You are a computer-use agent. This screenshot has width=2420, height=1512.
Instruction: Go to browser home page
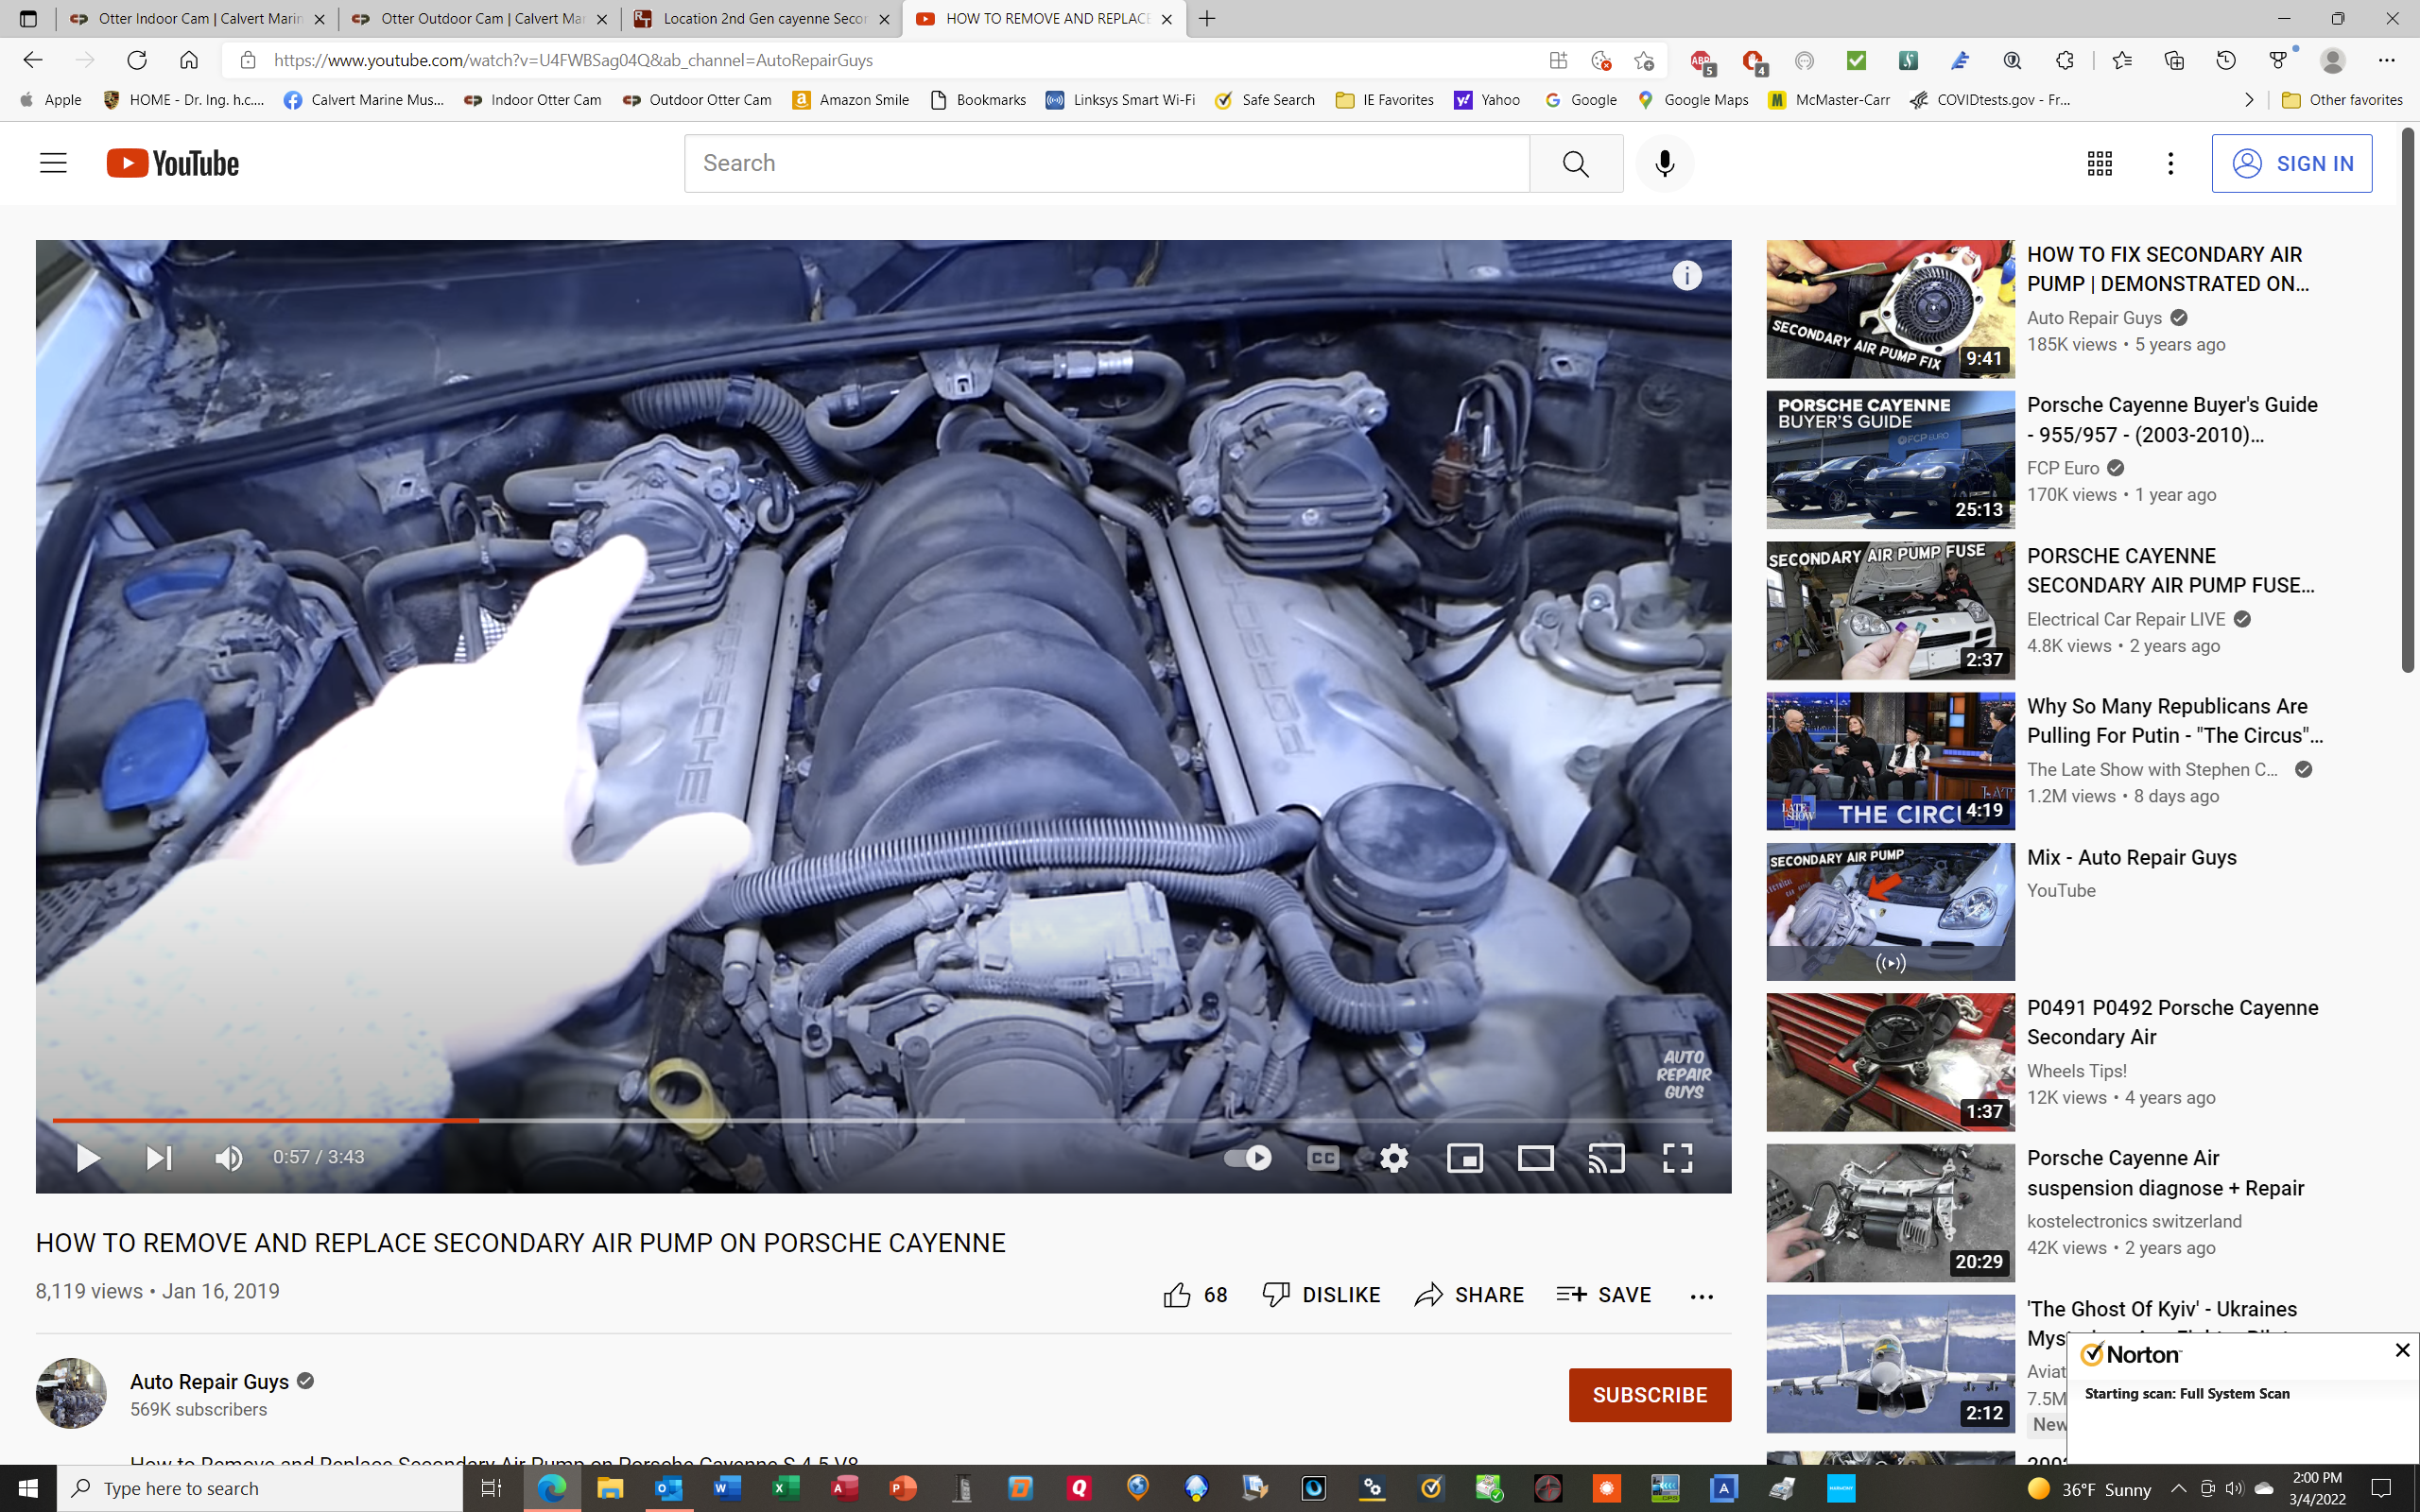(189, 60)
